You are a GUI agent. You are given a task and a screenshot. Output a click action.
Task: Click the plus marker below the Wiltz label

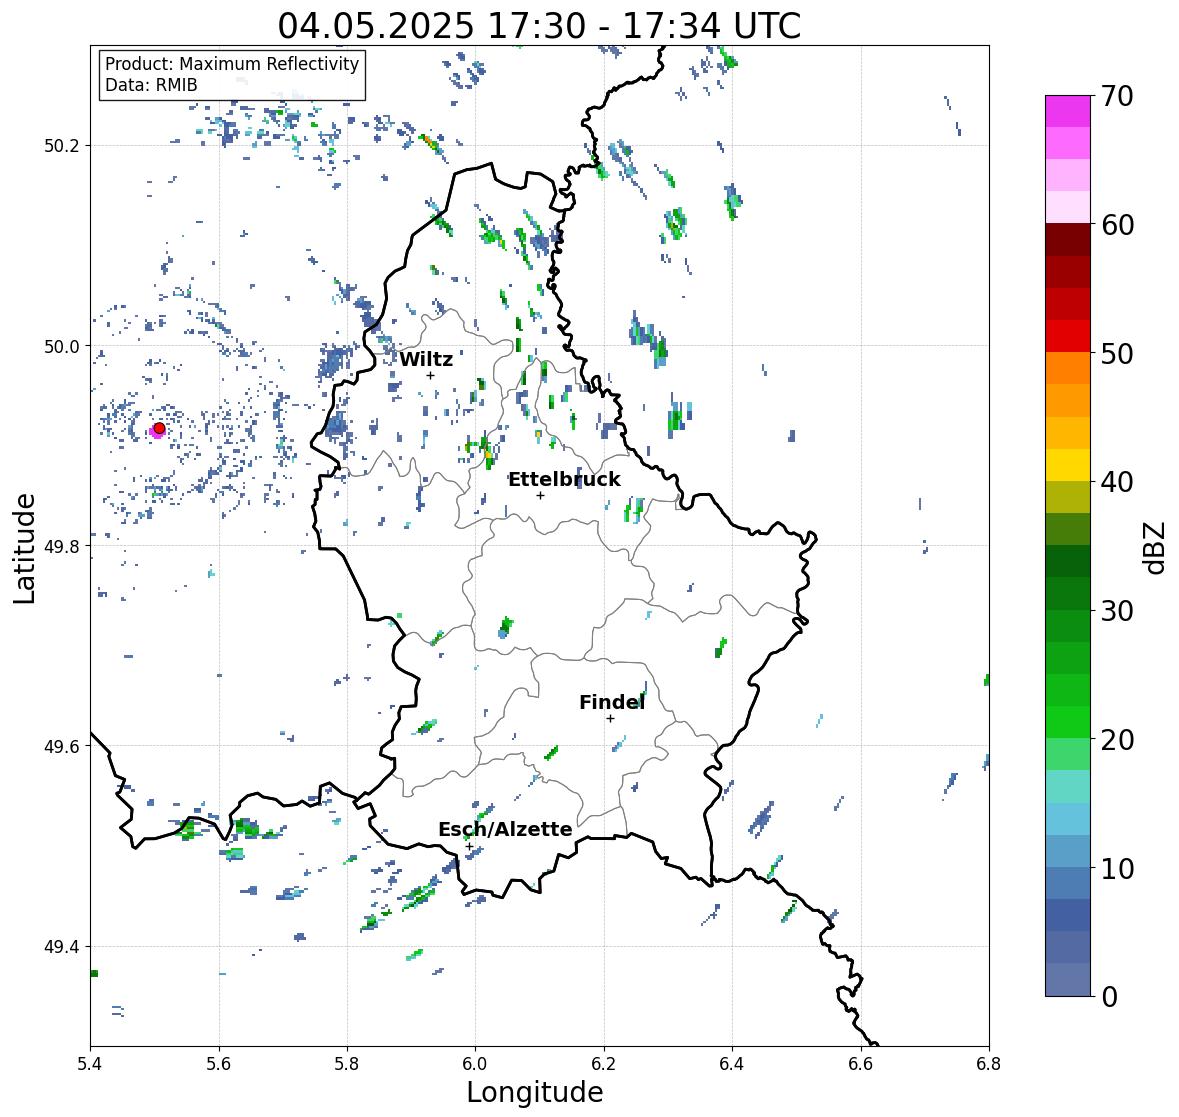(x=431, y=376)
